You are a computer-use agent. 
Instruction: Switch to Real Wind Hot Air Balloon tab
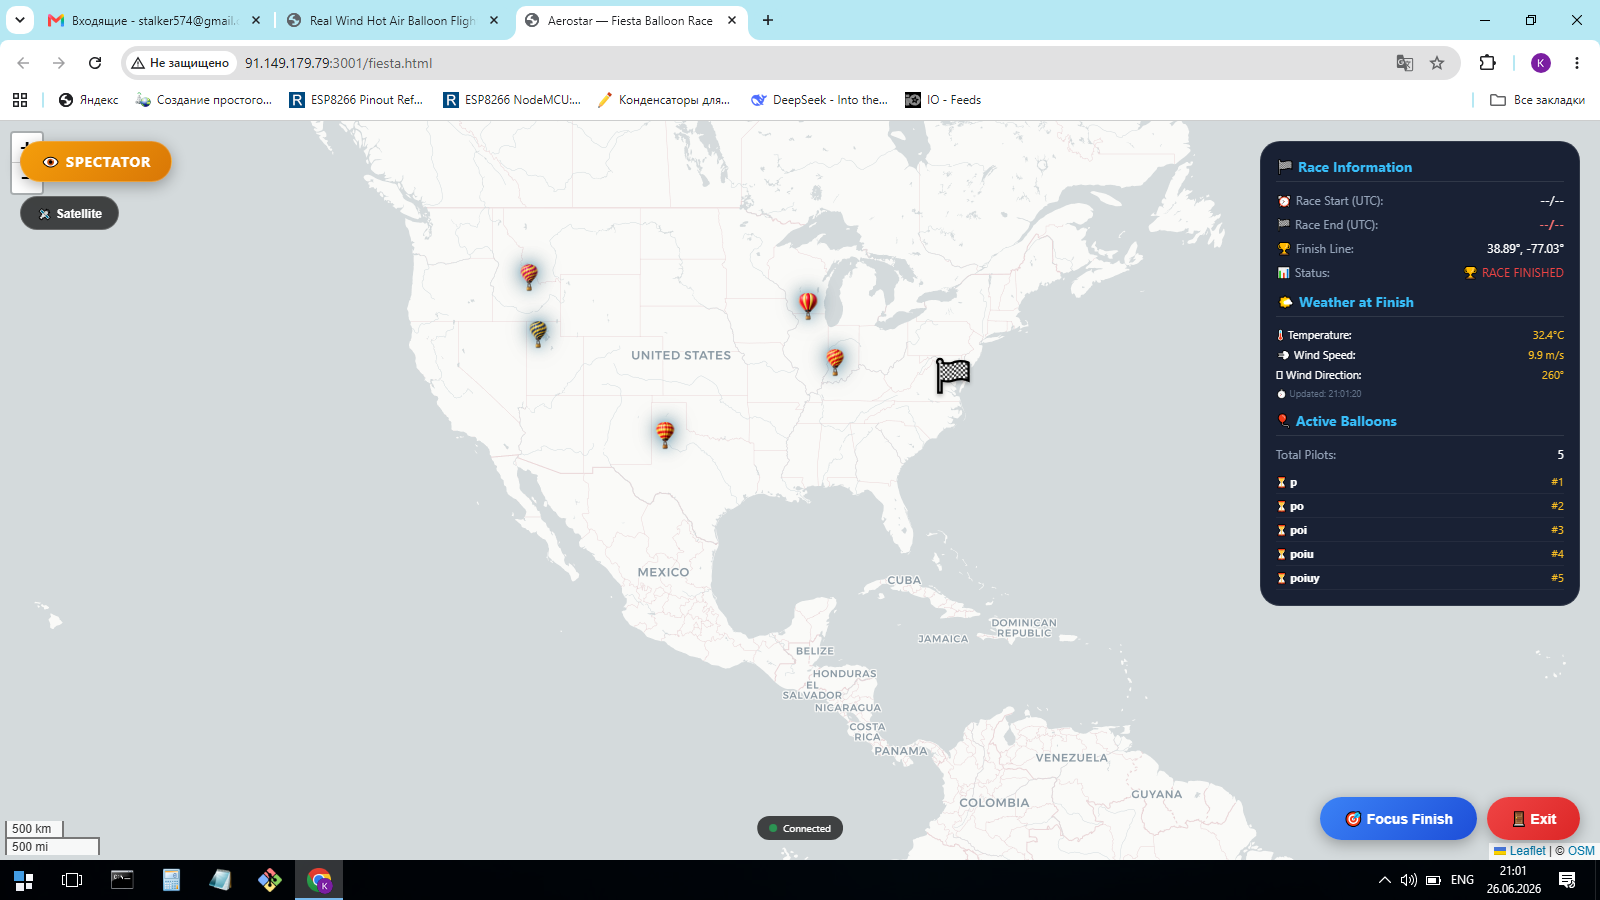tap(392, 20)
